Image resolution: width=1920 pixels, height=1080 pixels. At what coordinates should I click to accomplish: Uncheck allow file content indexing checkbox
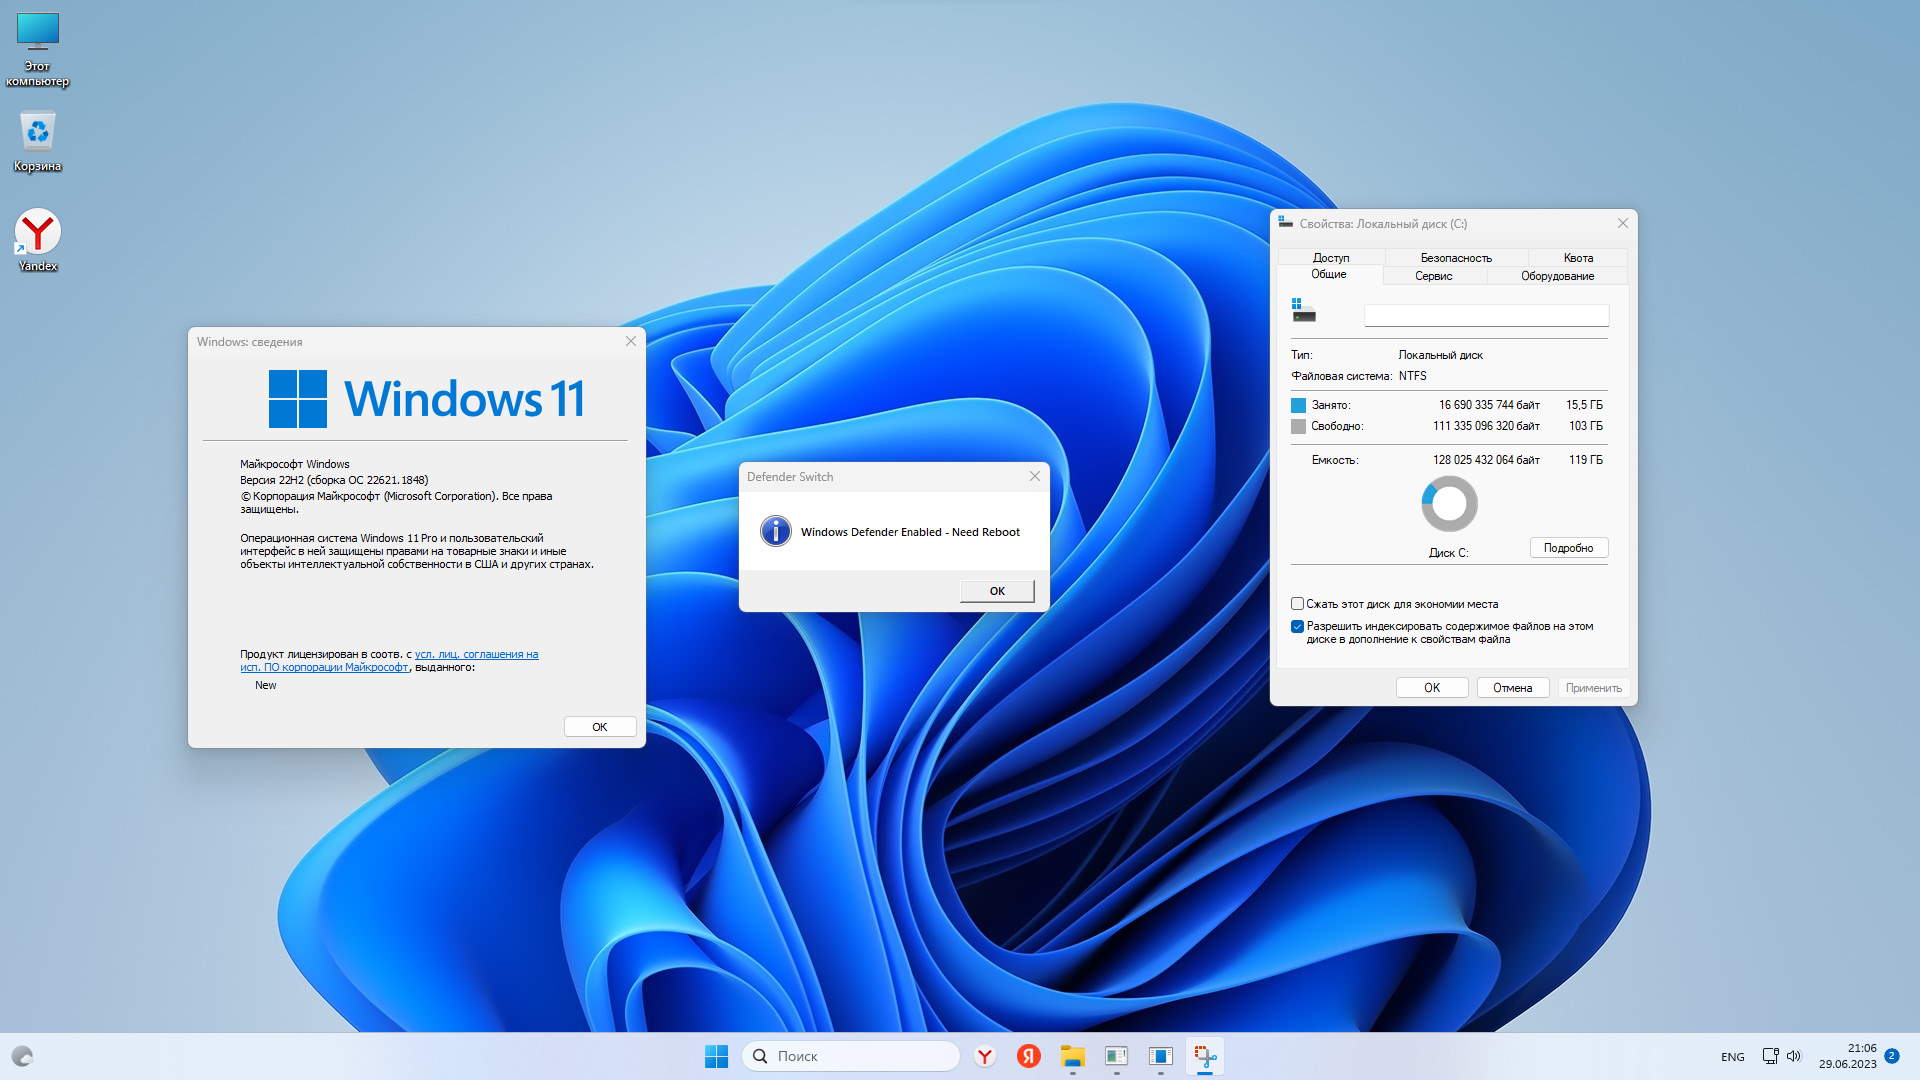coord(1297,627)
